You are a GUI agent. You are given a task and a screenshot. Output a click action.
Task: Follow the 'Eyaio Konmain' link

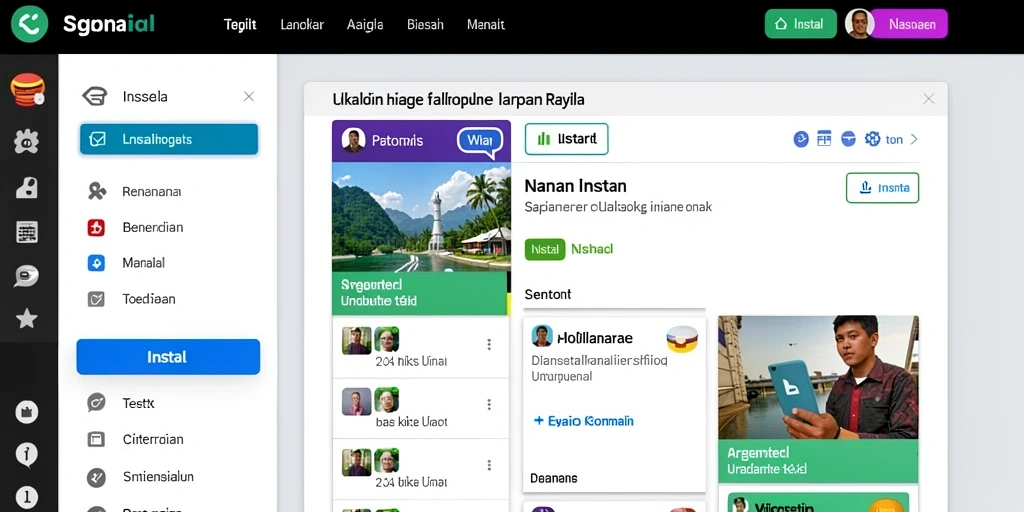coord(584,421)
